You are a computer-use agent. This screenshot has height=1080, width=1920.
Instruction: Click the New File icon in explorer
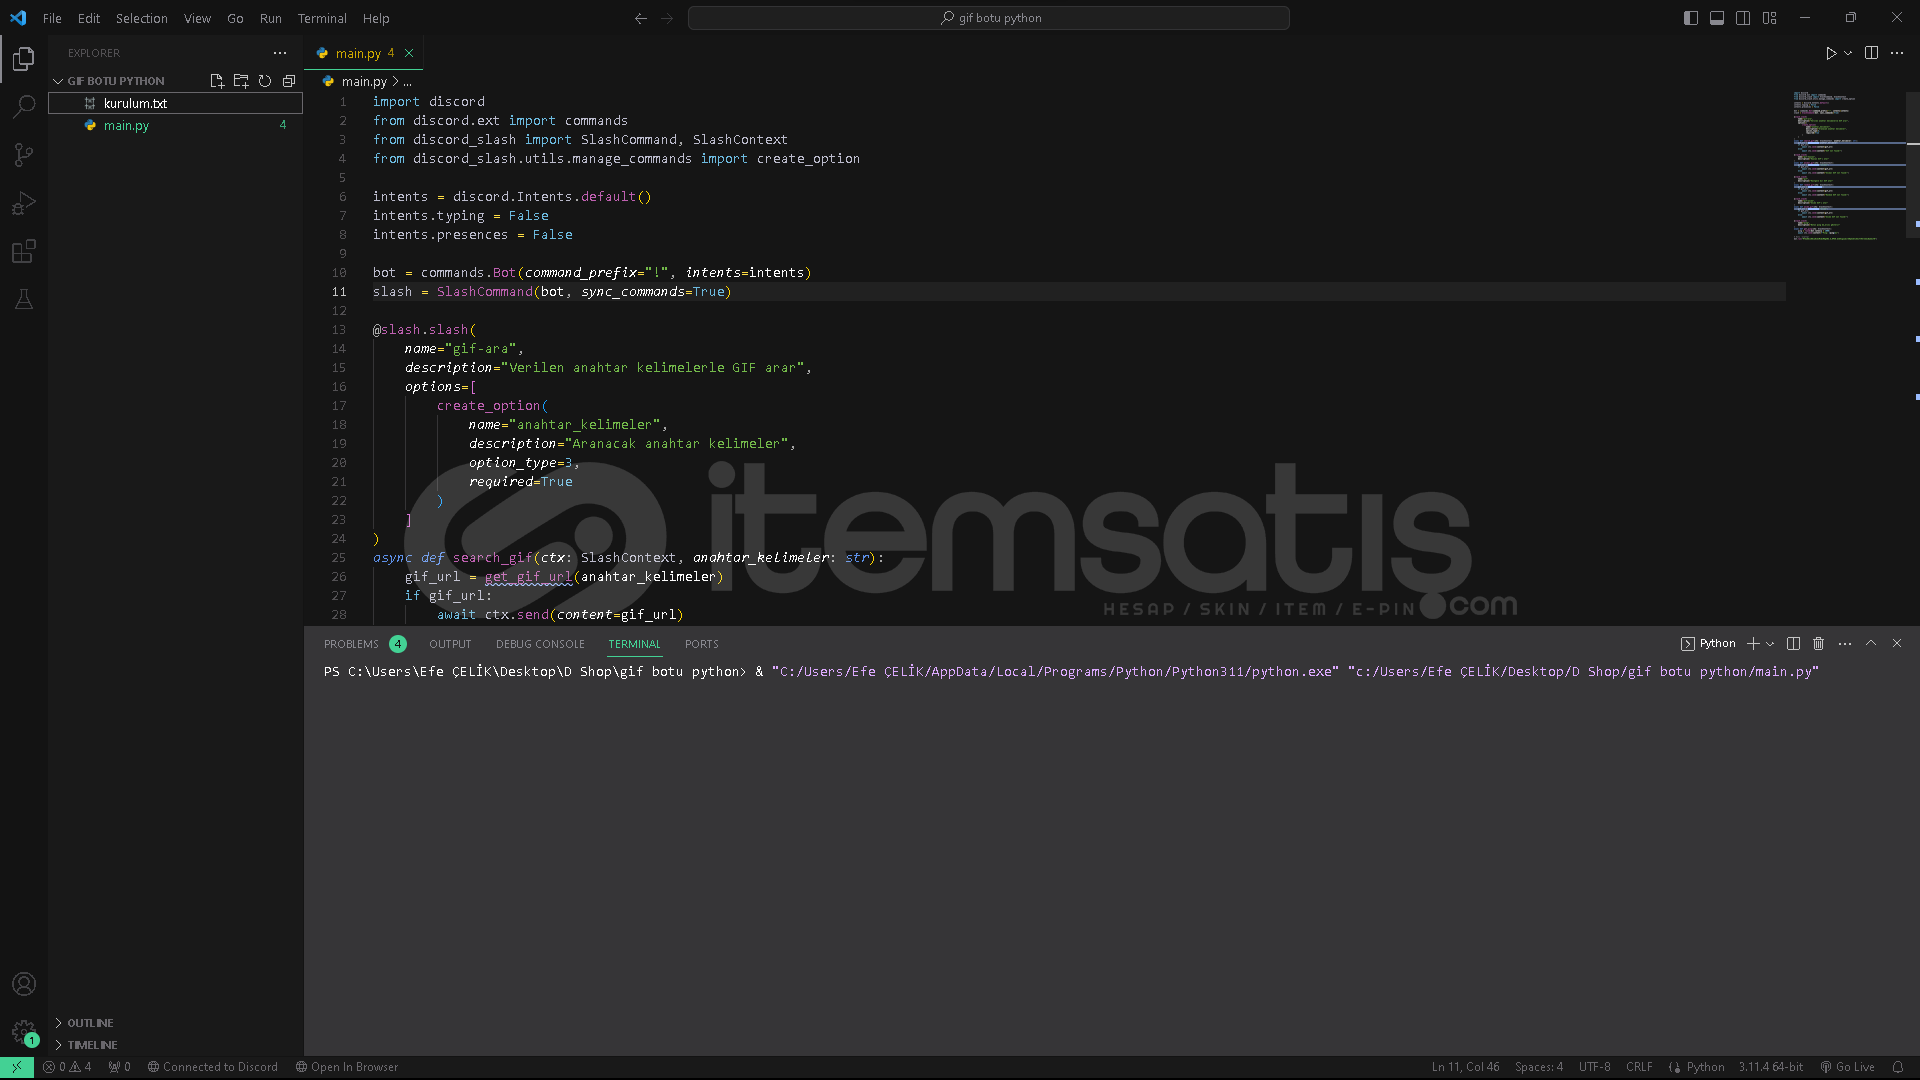[x=217, y=81]
